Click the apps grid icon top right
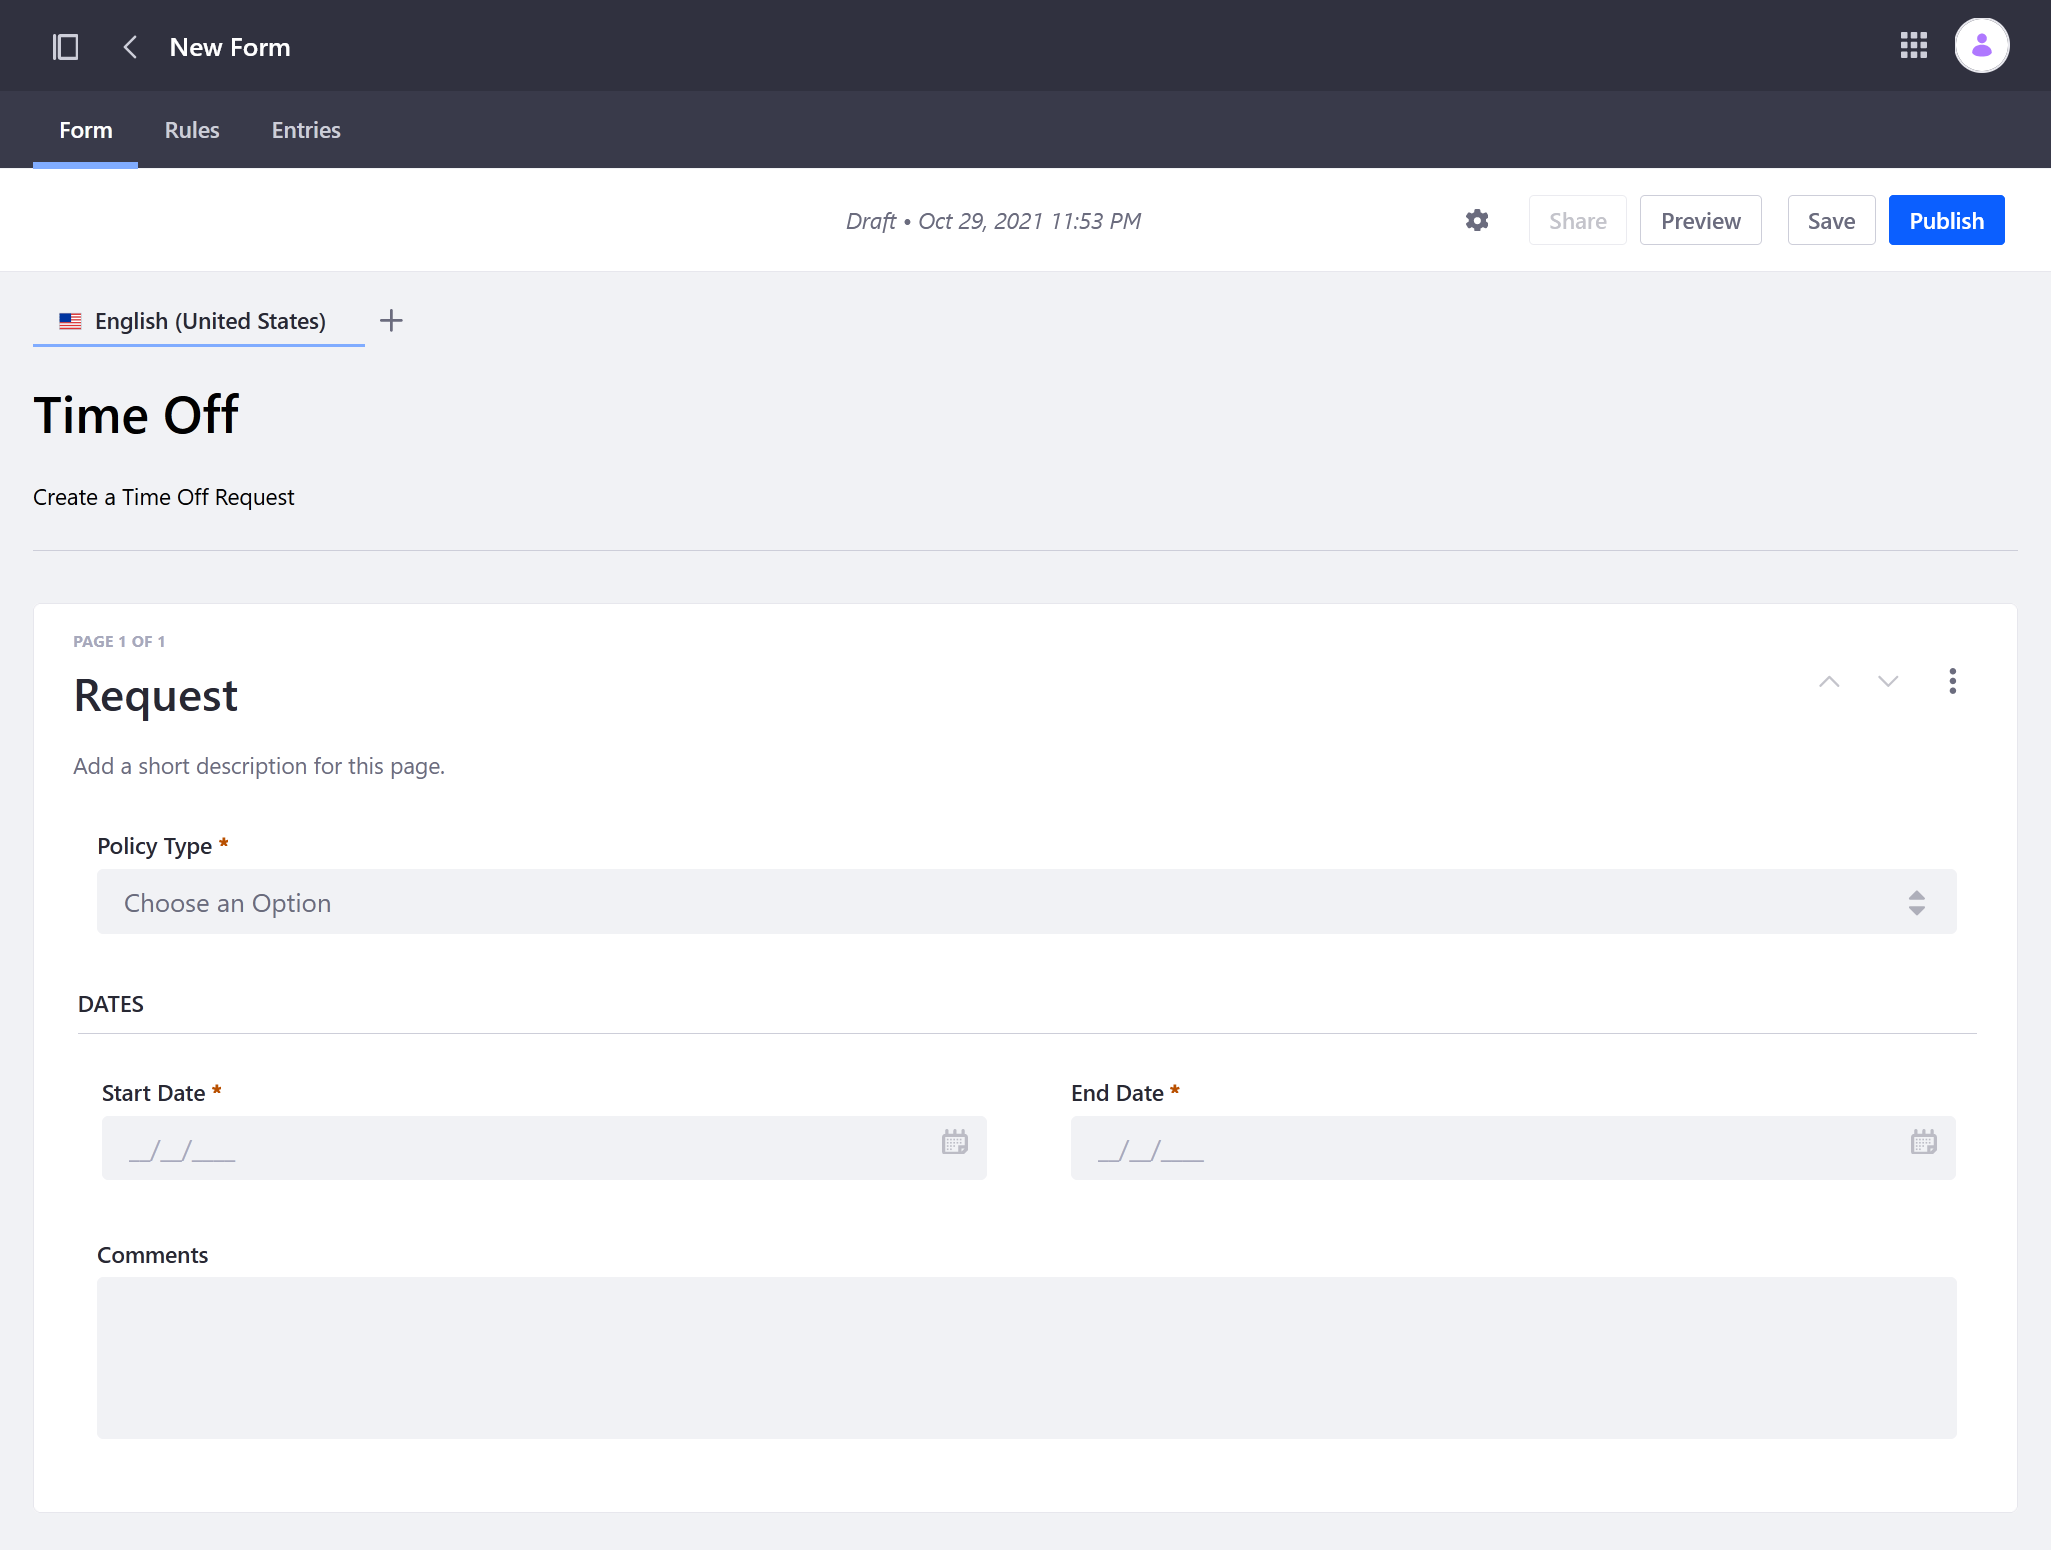The width and height of the screenshot is (2051, 1550). point(1914,44)
